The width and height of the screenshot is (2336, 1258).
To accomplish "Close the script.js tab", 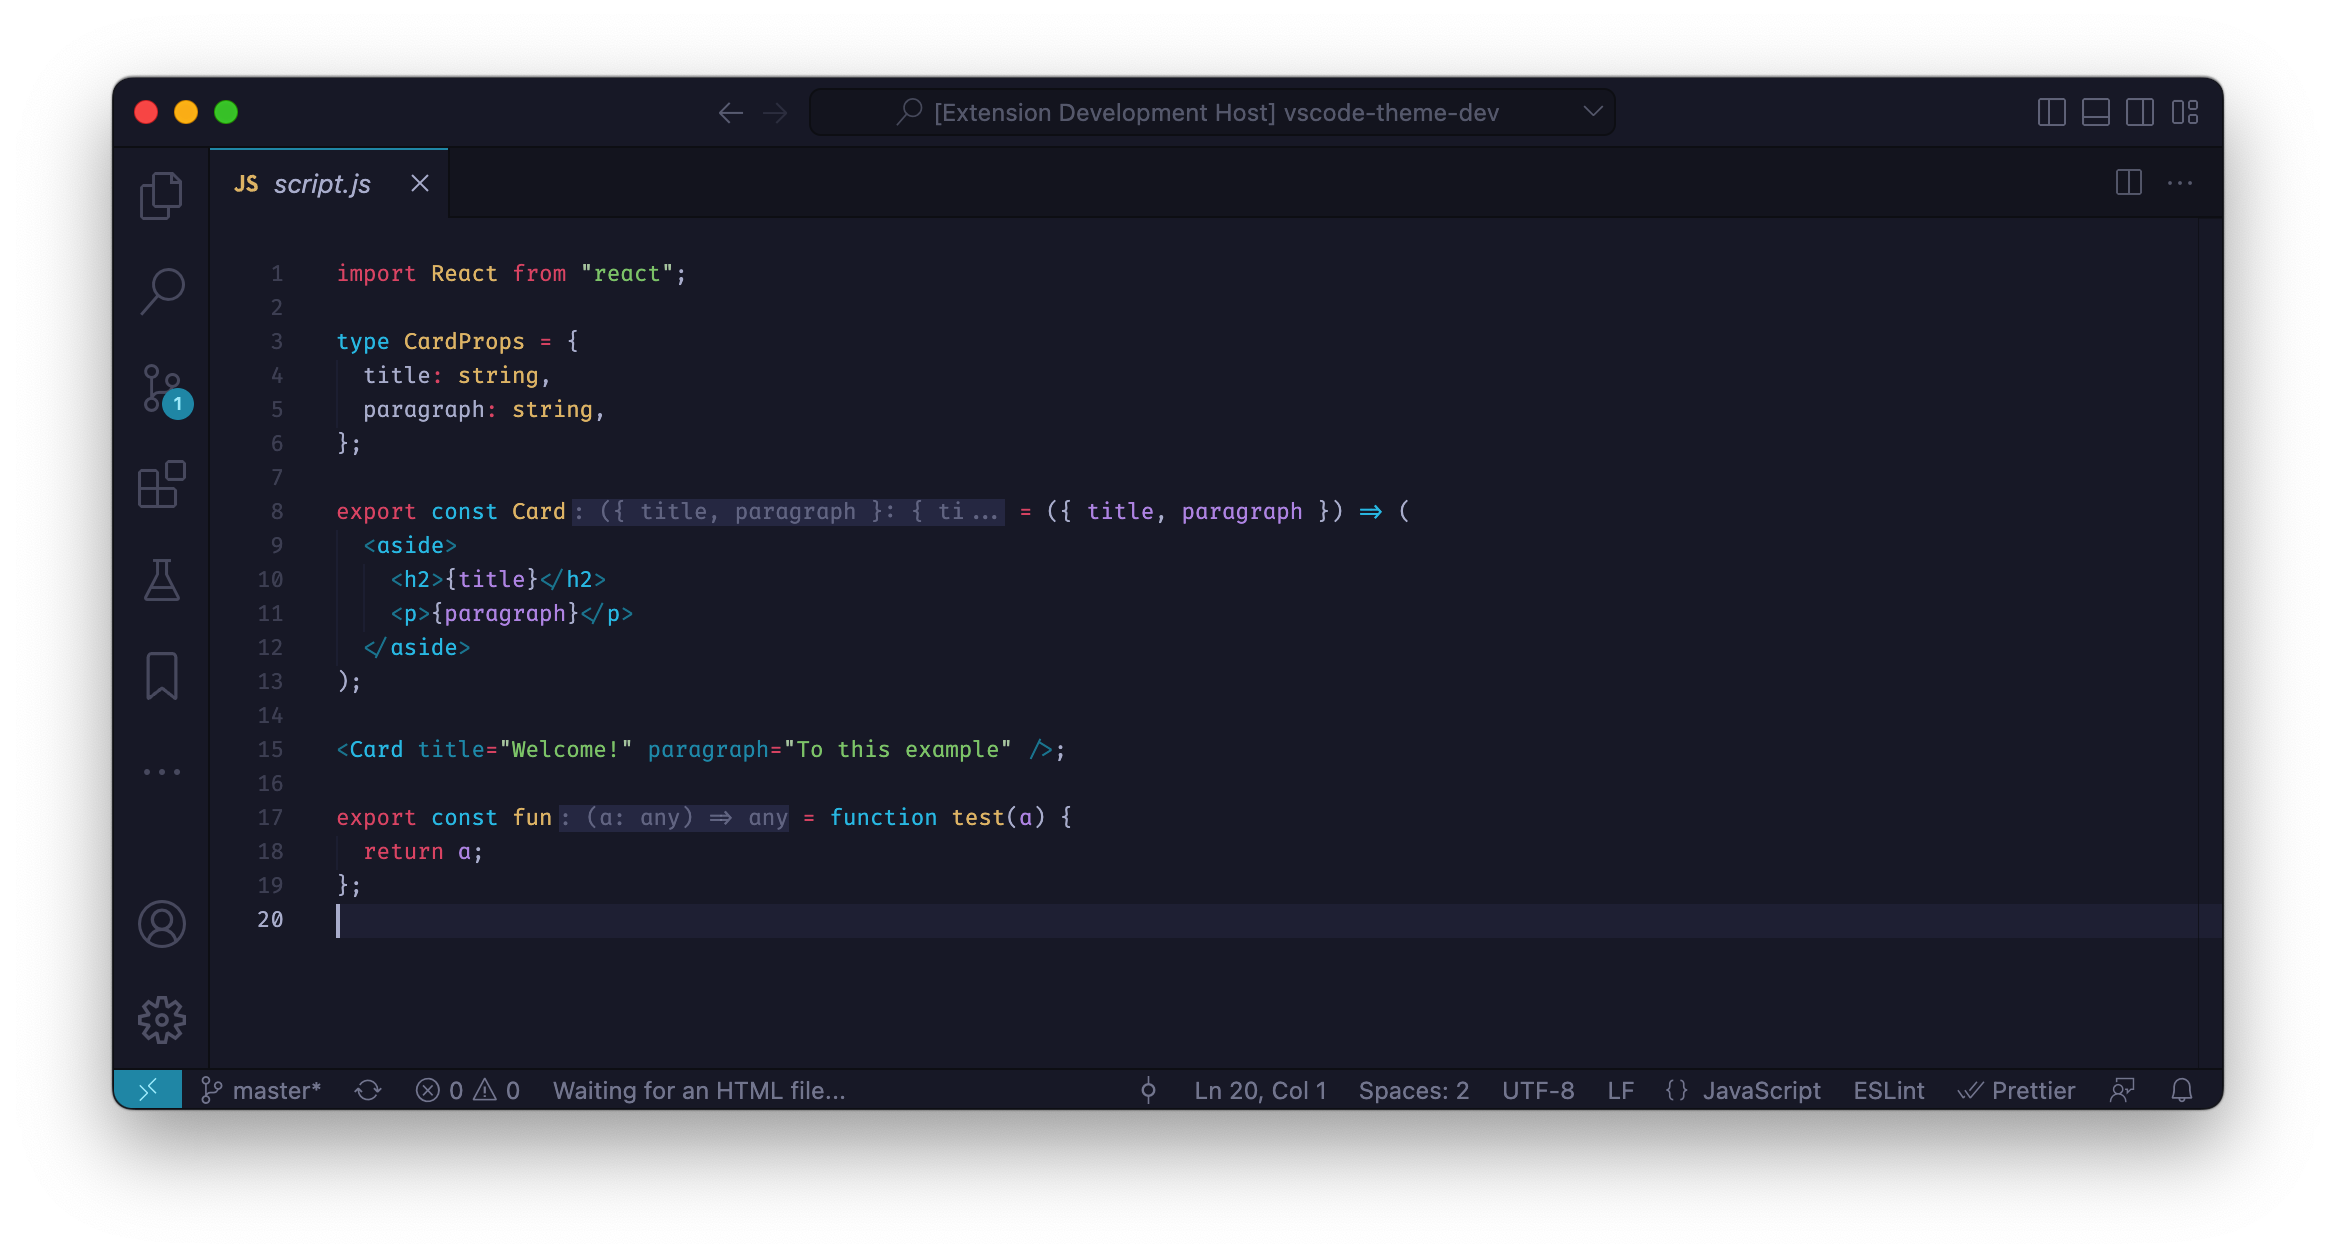I will 420,184.
